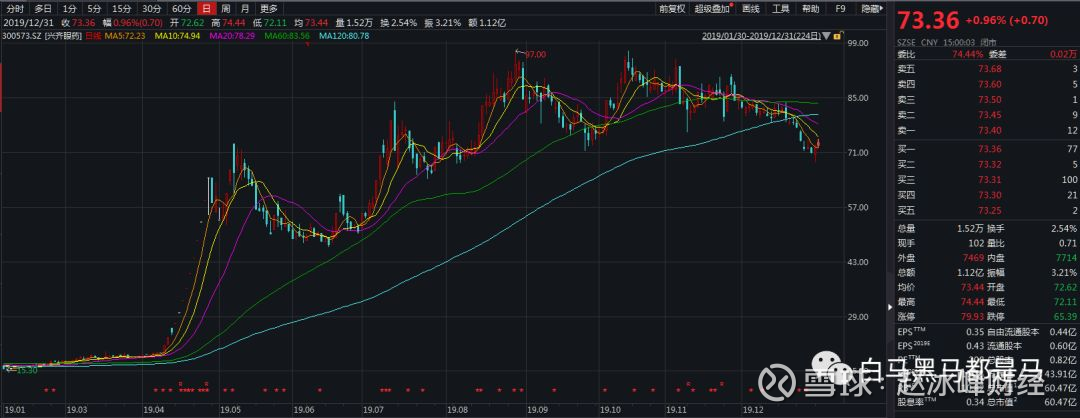Select the 买二 73.32 bid row

point(987,164)
